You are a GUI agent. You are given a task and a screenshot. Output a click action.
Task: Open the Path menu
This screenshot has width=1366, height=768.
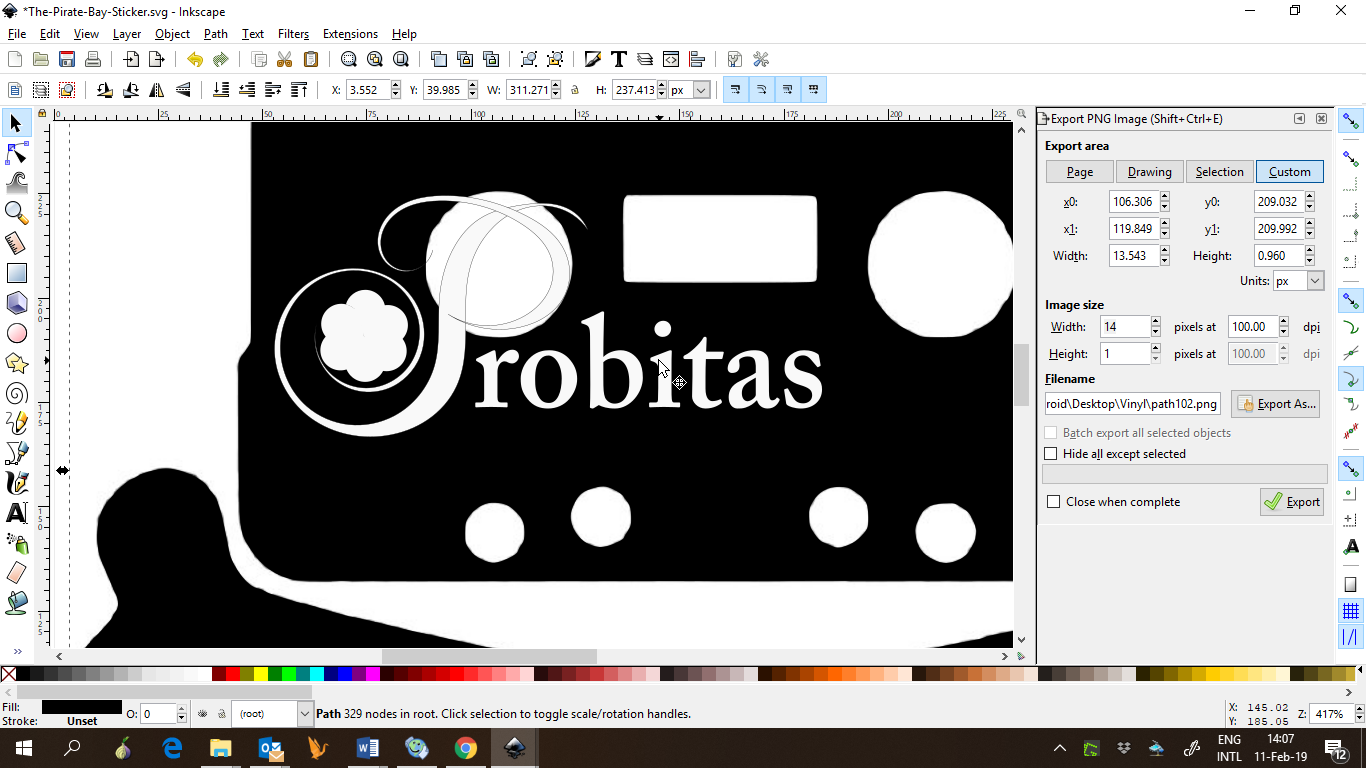point(216,34)
